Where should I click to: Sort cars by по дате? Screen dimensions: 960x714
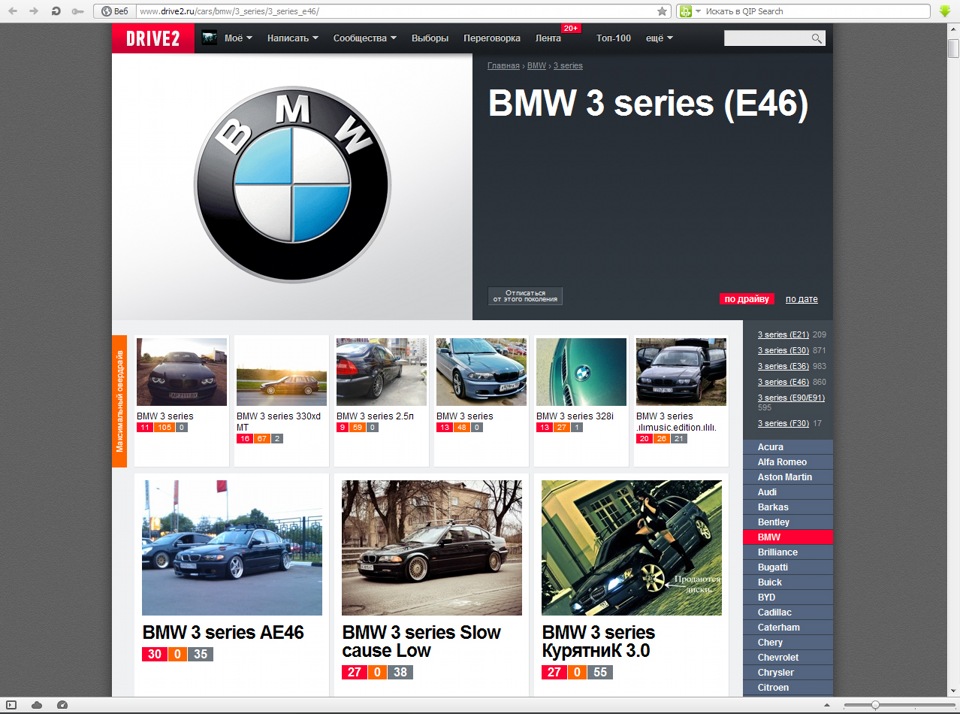tap(801, 299)
